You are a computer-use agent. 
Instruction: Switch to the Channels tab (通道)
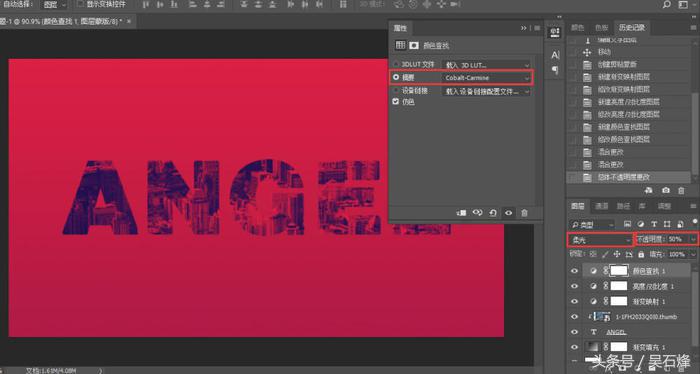point(601,206)
